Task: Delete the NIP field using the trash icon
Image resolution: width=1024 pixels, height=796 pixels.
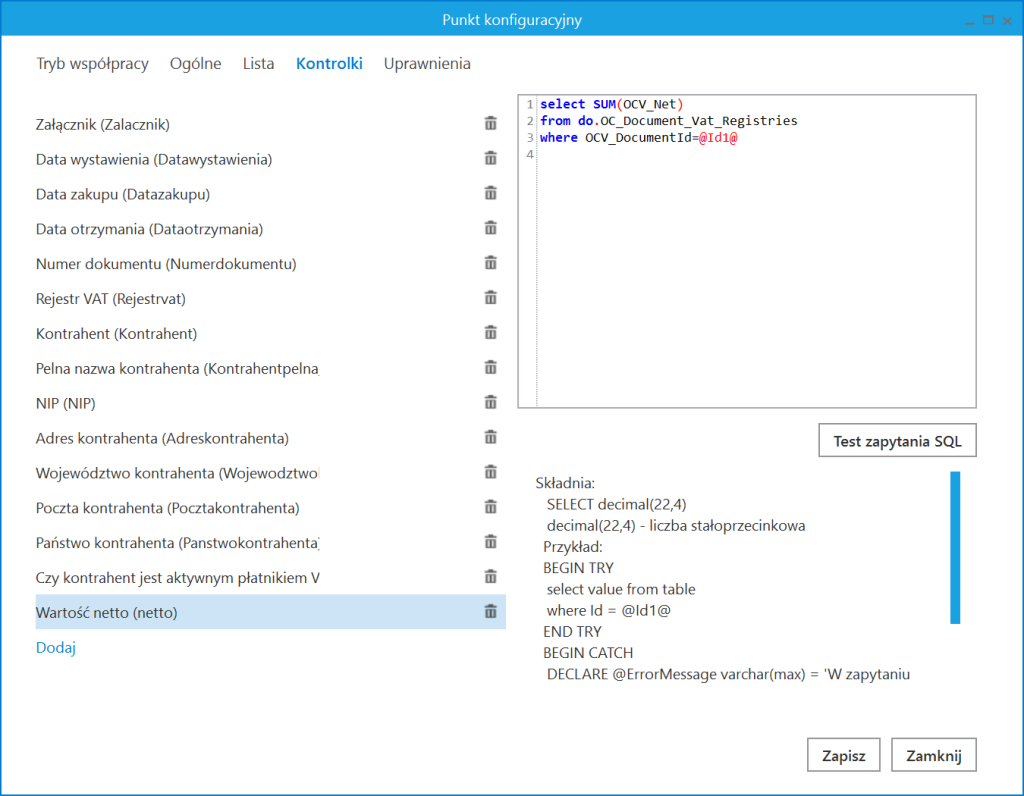Action: coord(490,402)
